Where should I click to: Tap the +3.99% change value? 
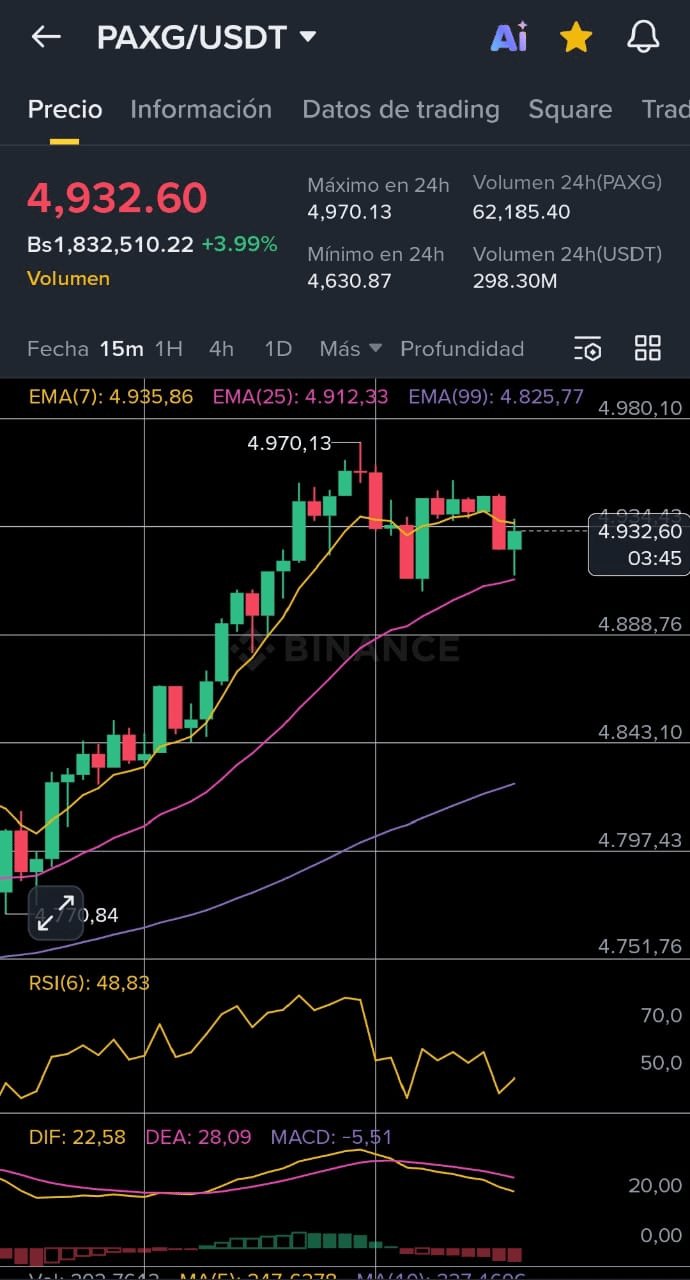pyautogui.click(x=239, y=244)
